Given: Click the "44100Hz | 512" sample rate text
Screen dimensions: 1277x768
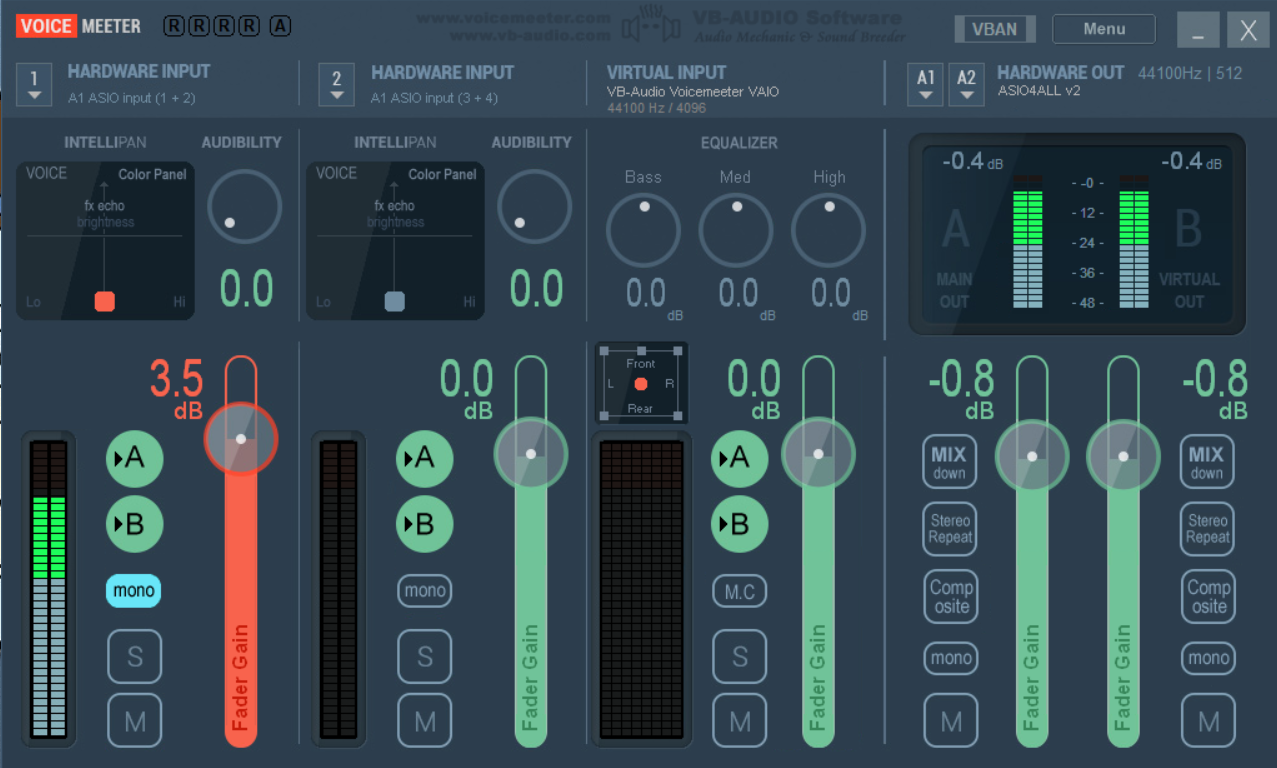Looking at the screenshot, I should (1190, 73).
